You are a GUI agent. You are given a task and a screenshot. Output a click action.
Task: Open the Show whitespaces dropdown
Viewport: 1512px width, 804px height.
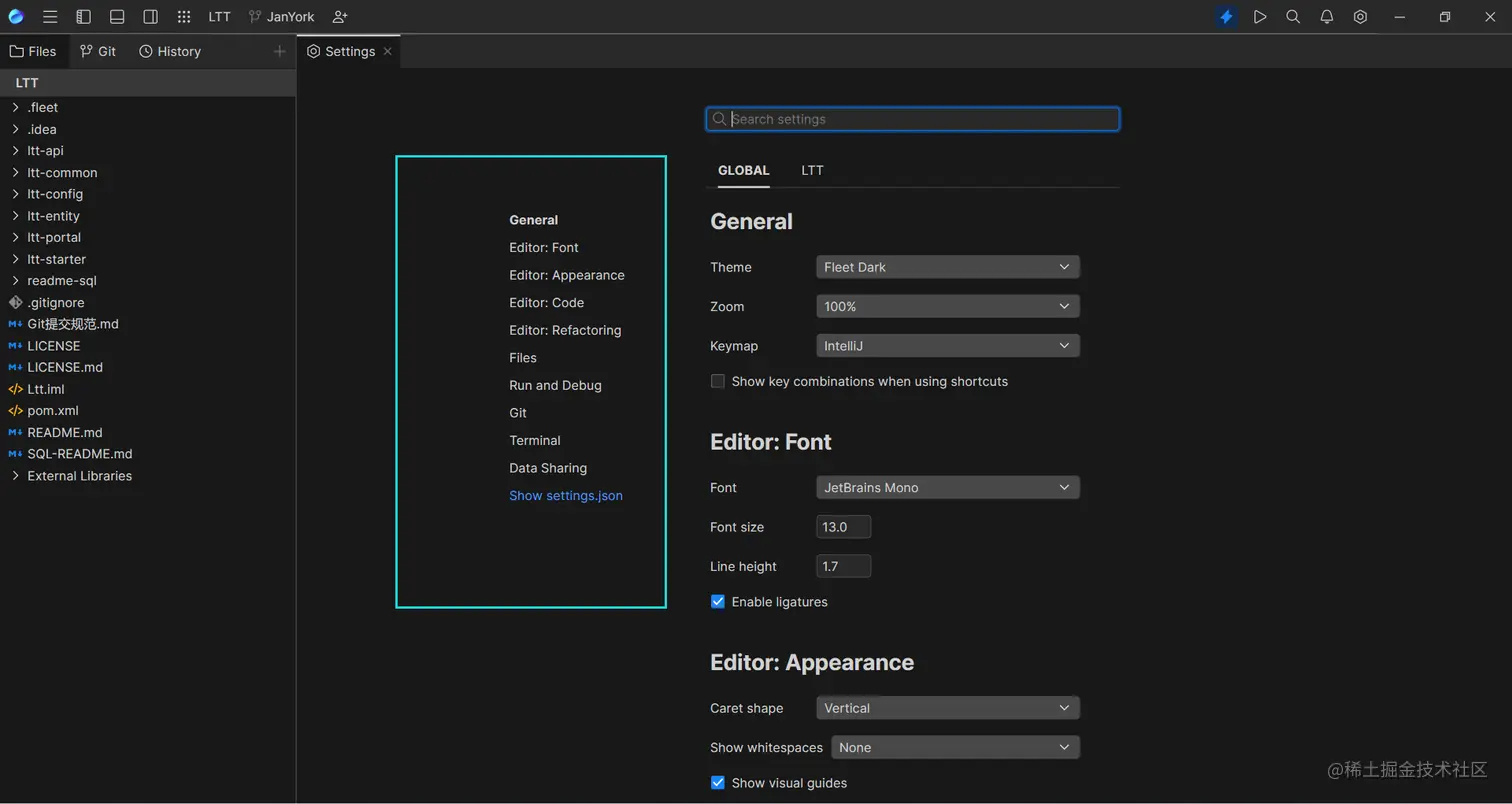pos(955,747)
